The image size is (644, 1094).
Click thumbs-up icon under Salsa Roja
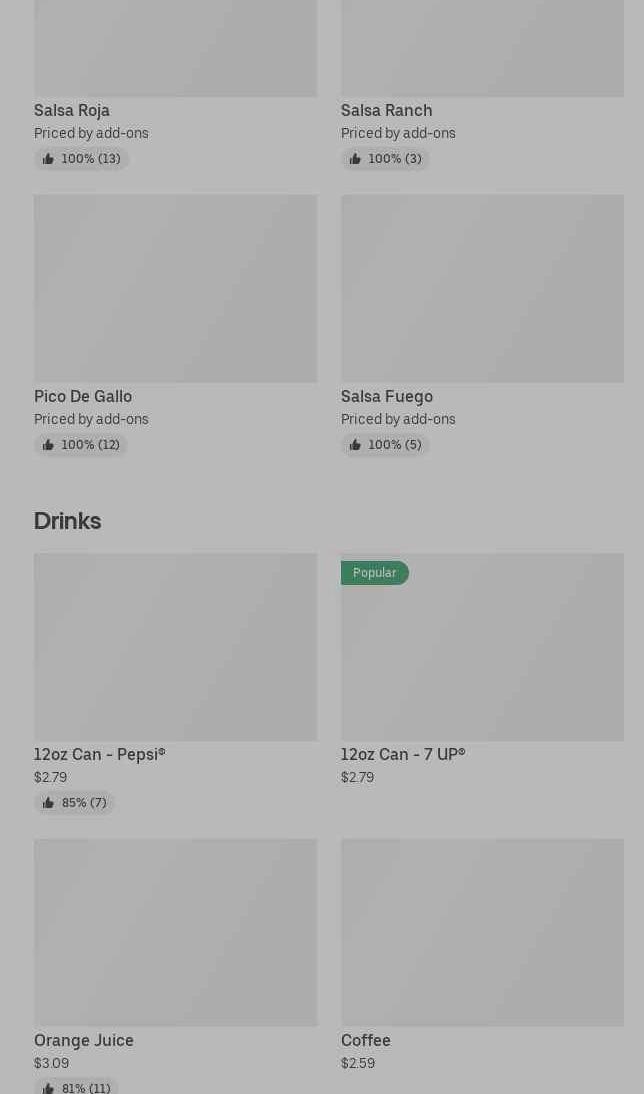48,159
